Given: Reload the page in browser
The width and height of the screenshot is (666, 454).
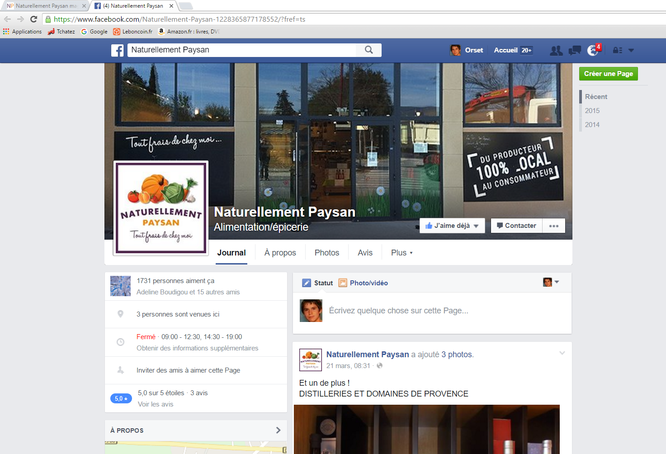Looking at the screenshot, I should (34, 19).
